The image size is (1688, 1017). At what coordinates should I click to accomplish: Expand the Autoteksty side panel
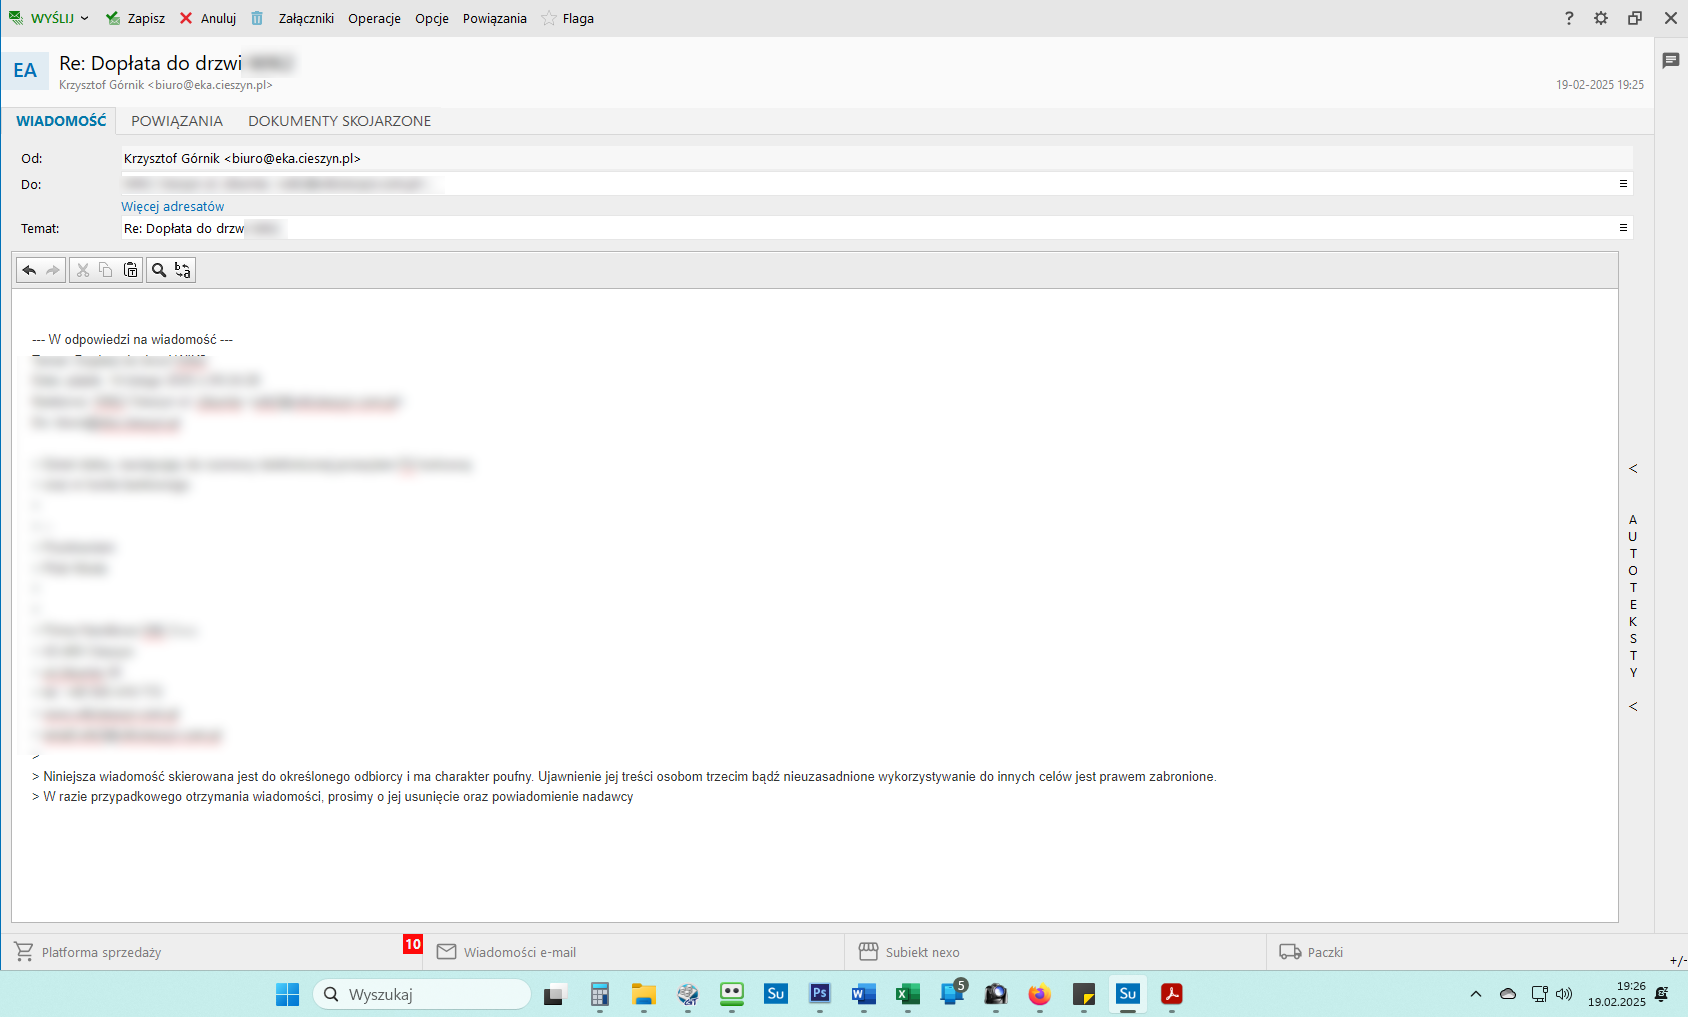[x=1633, y=469]
